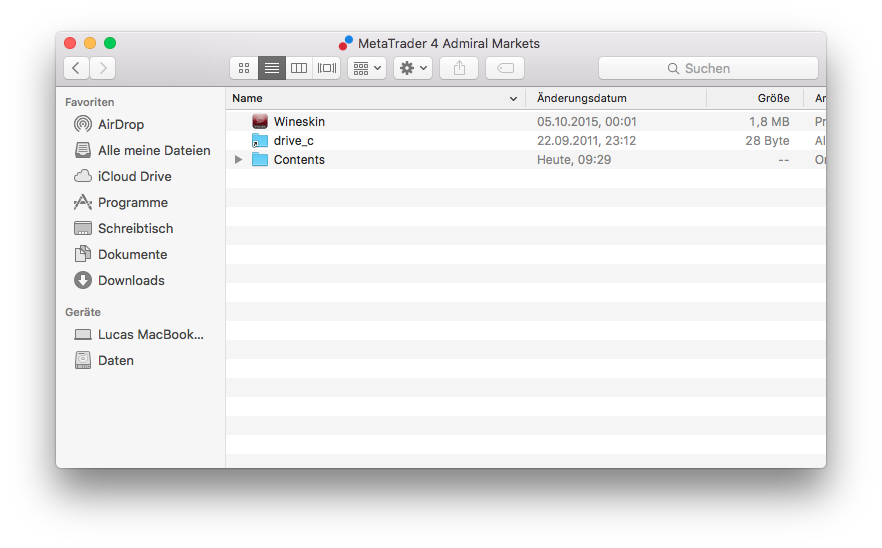Screen dimensions: 882x548
Task: Click the Name column sort chevron
Action: click(513, 98)
